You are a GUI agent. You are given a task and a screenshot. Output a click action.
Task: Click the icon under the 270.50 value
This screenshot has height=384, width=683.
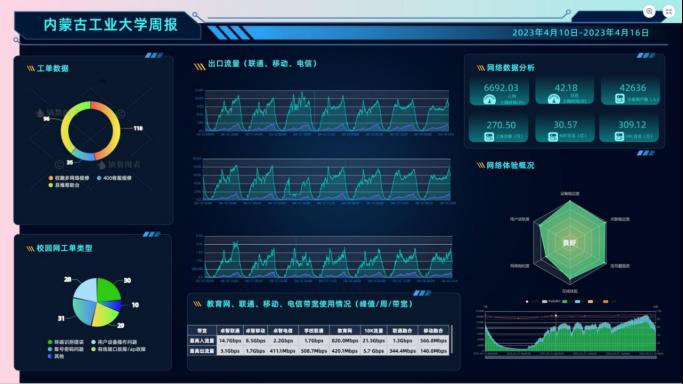coord(489,137)
